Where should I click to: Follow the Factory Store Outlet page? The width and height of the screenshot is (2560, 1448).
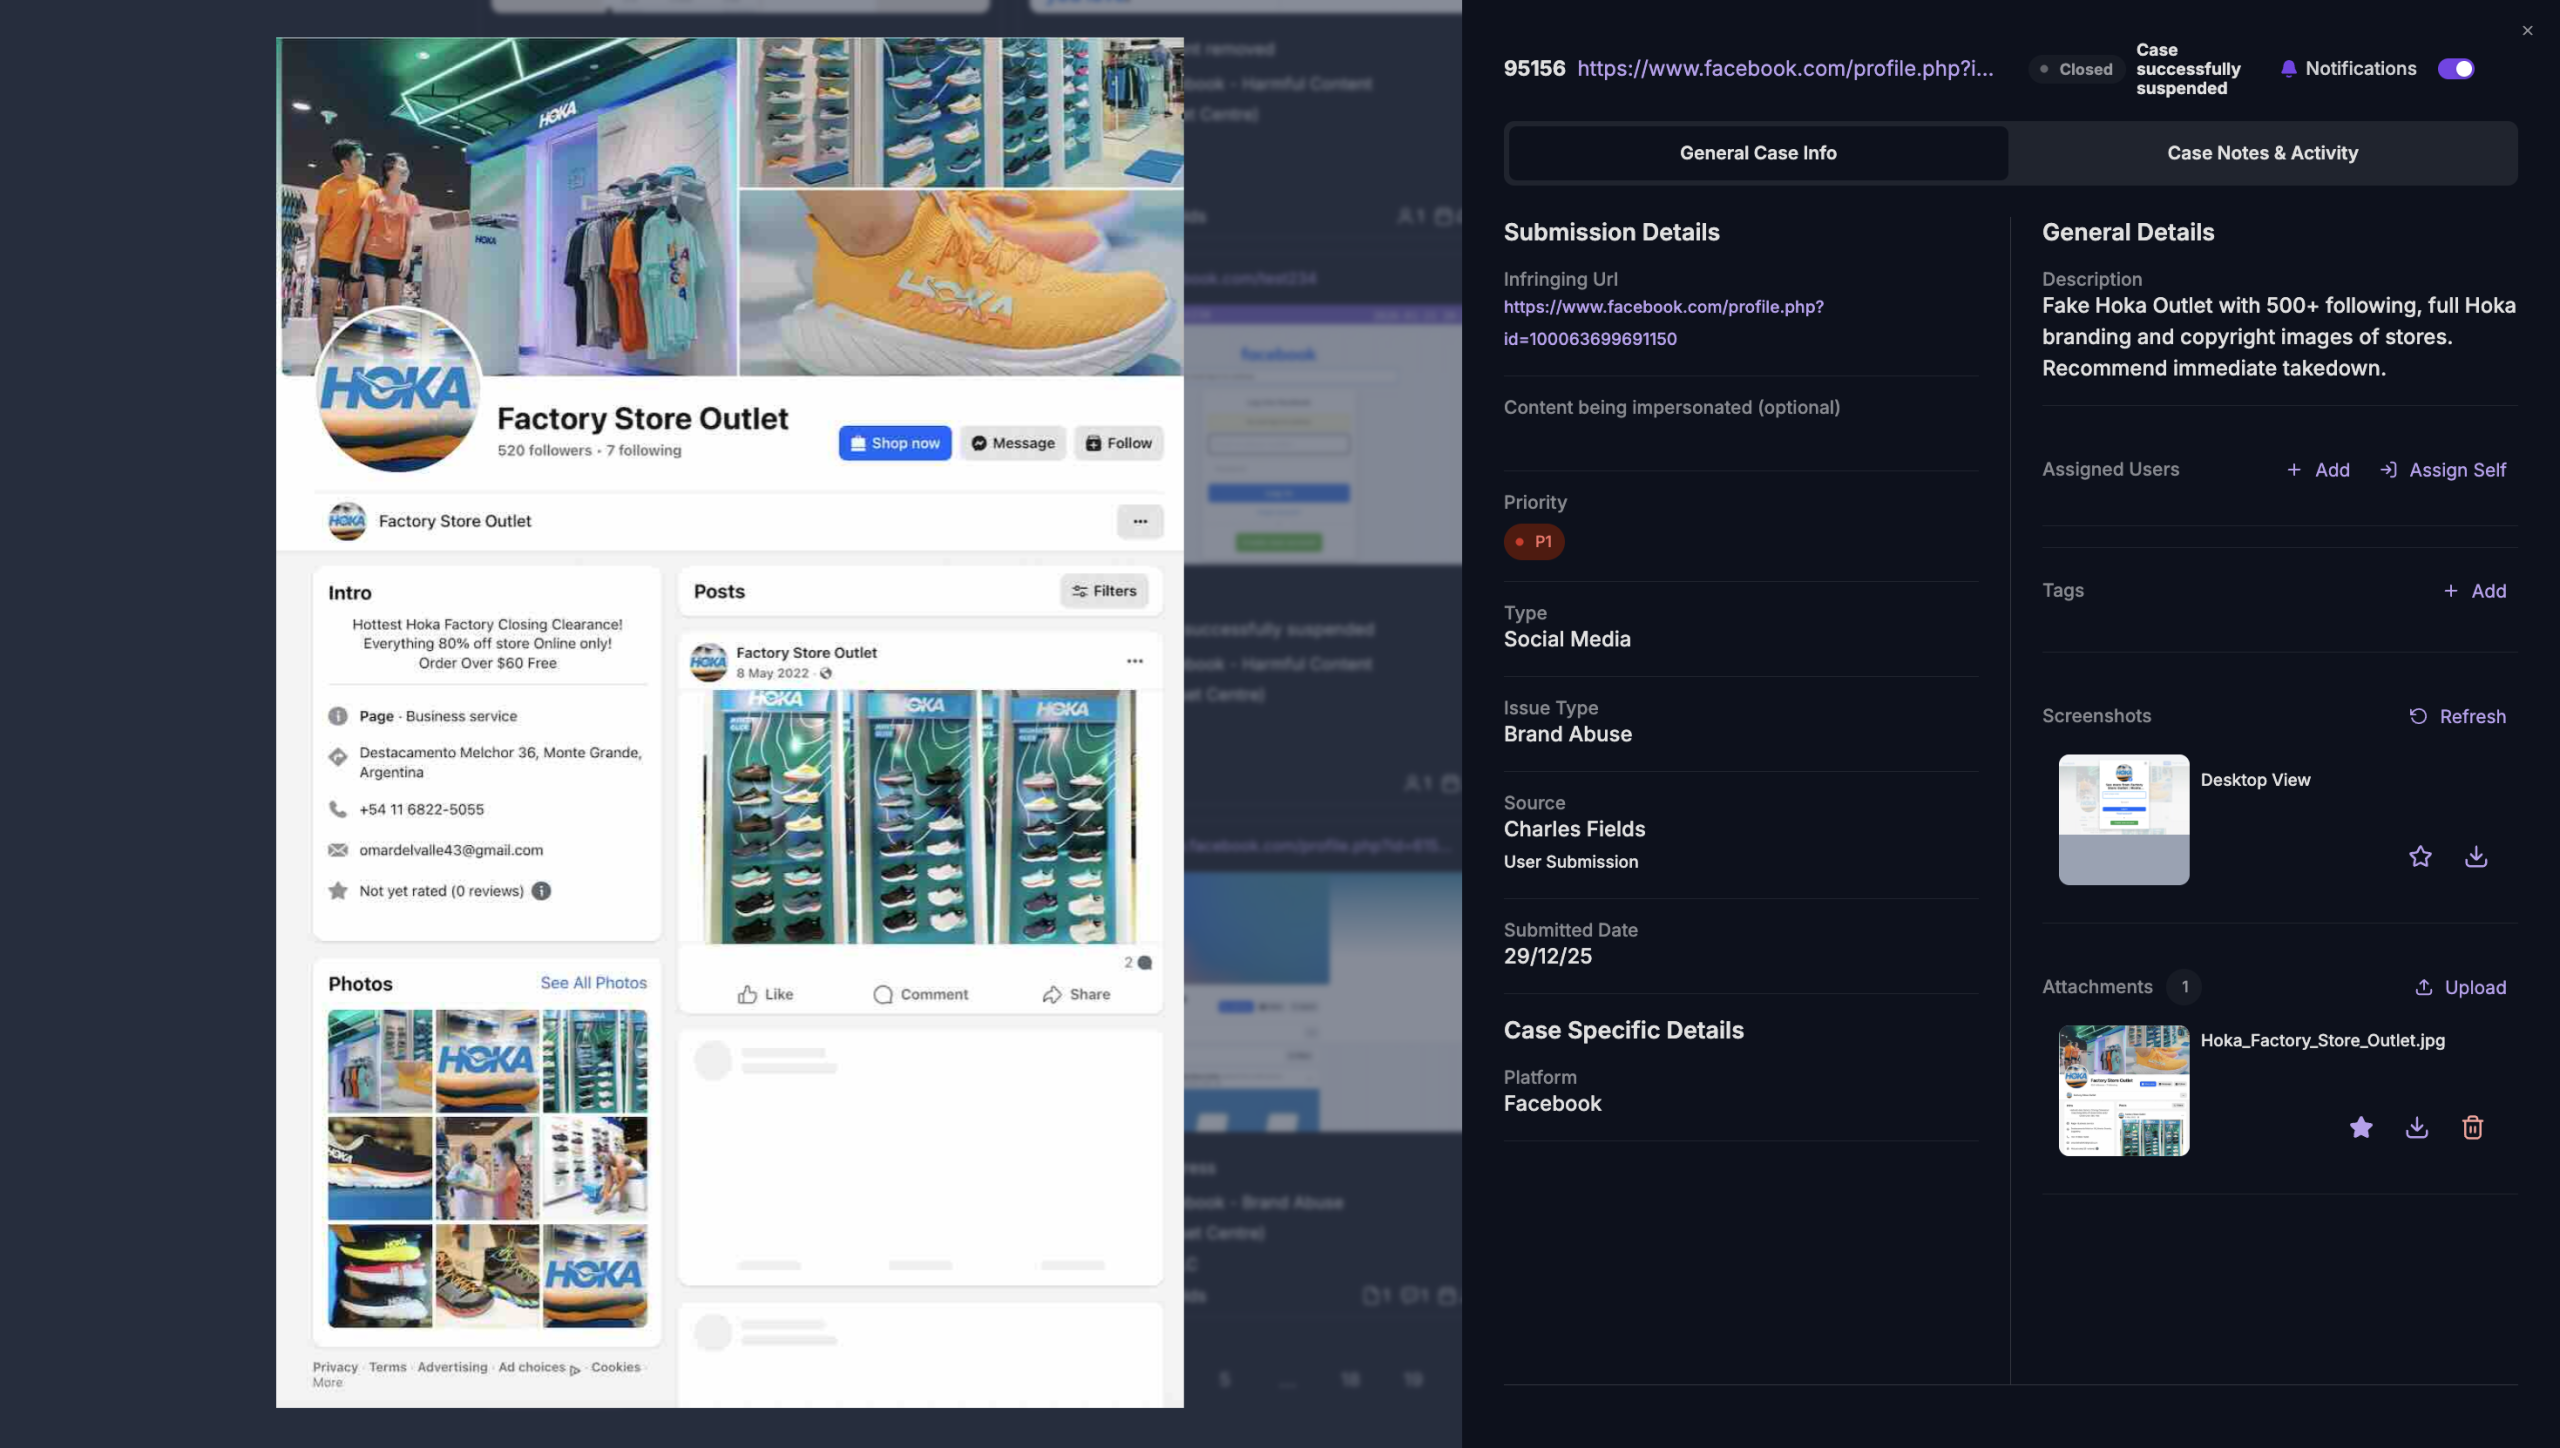(1118, 443)
